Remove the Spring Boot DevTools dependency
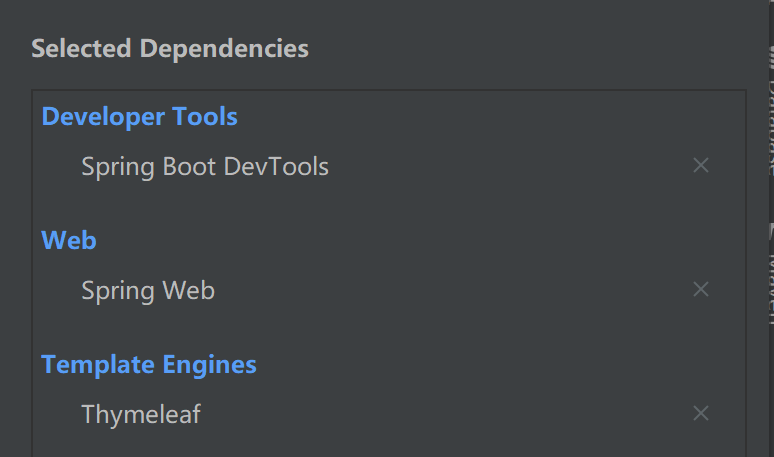The height and width of the screenshot is (457, 774). click(700, 165)
